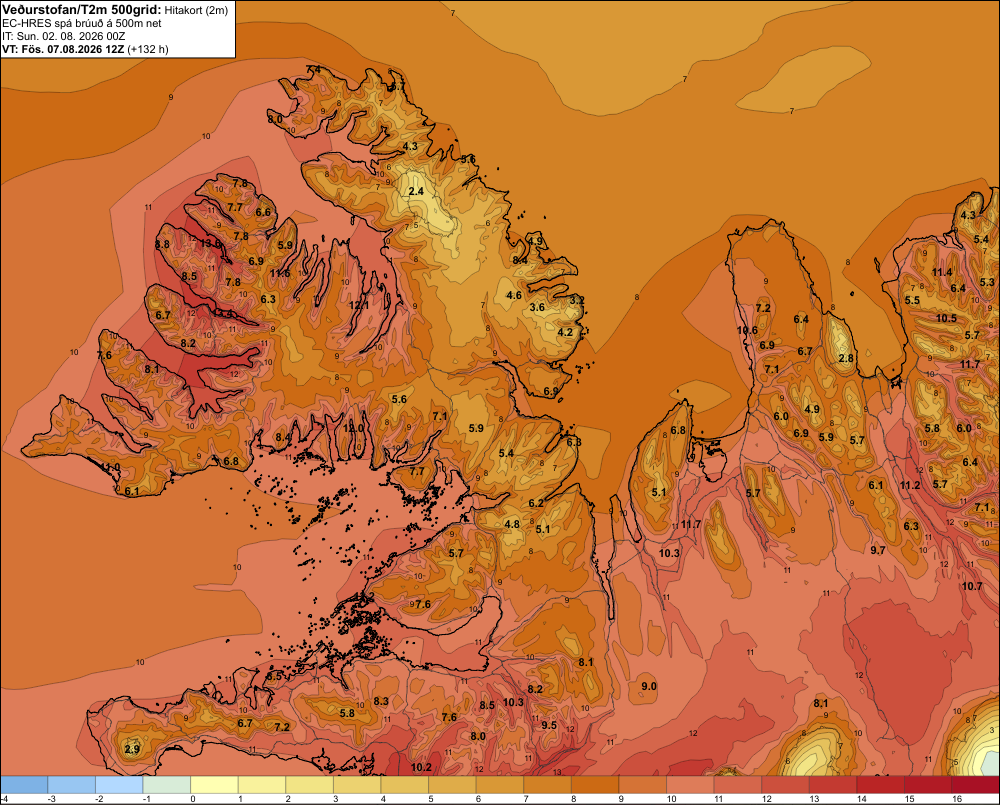Click the legend scale label '10'
Viewport: 1000px width, 805px height.
[671, 799]
